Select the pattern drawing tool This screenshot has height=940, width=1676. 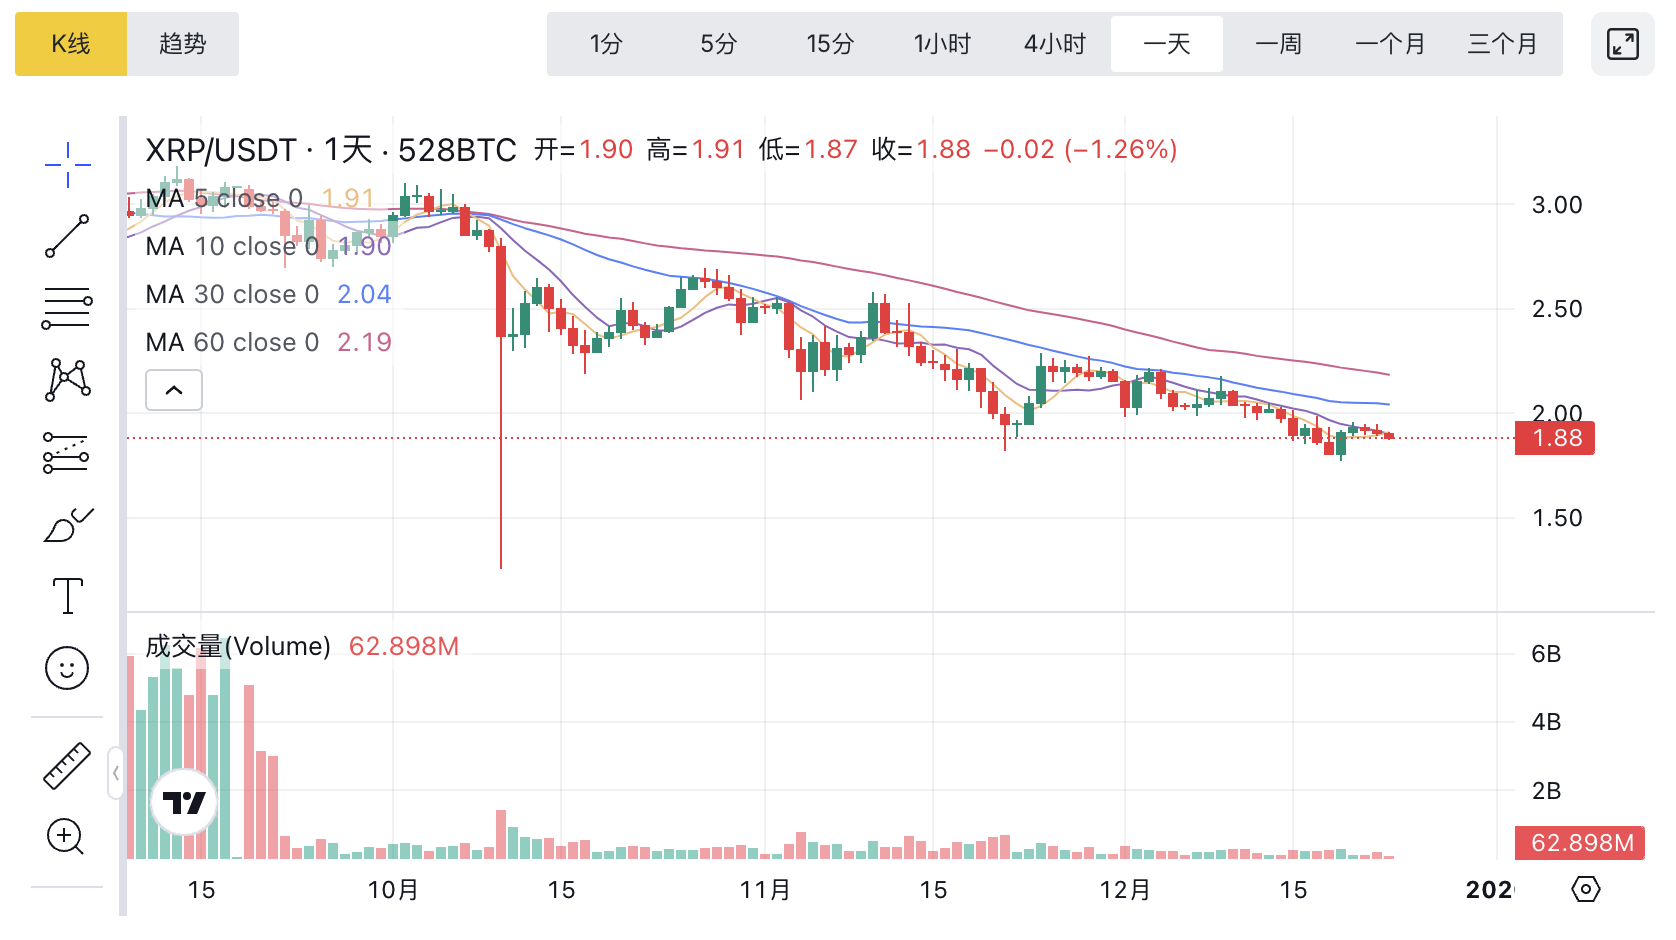click(67, 380)
